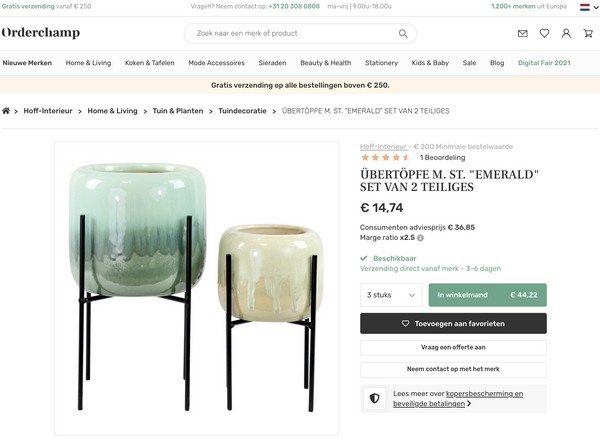Click the product star rating
Screen dimensions: 600x446
pos(385,157)
